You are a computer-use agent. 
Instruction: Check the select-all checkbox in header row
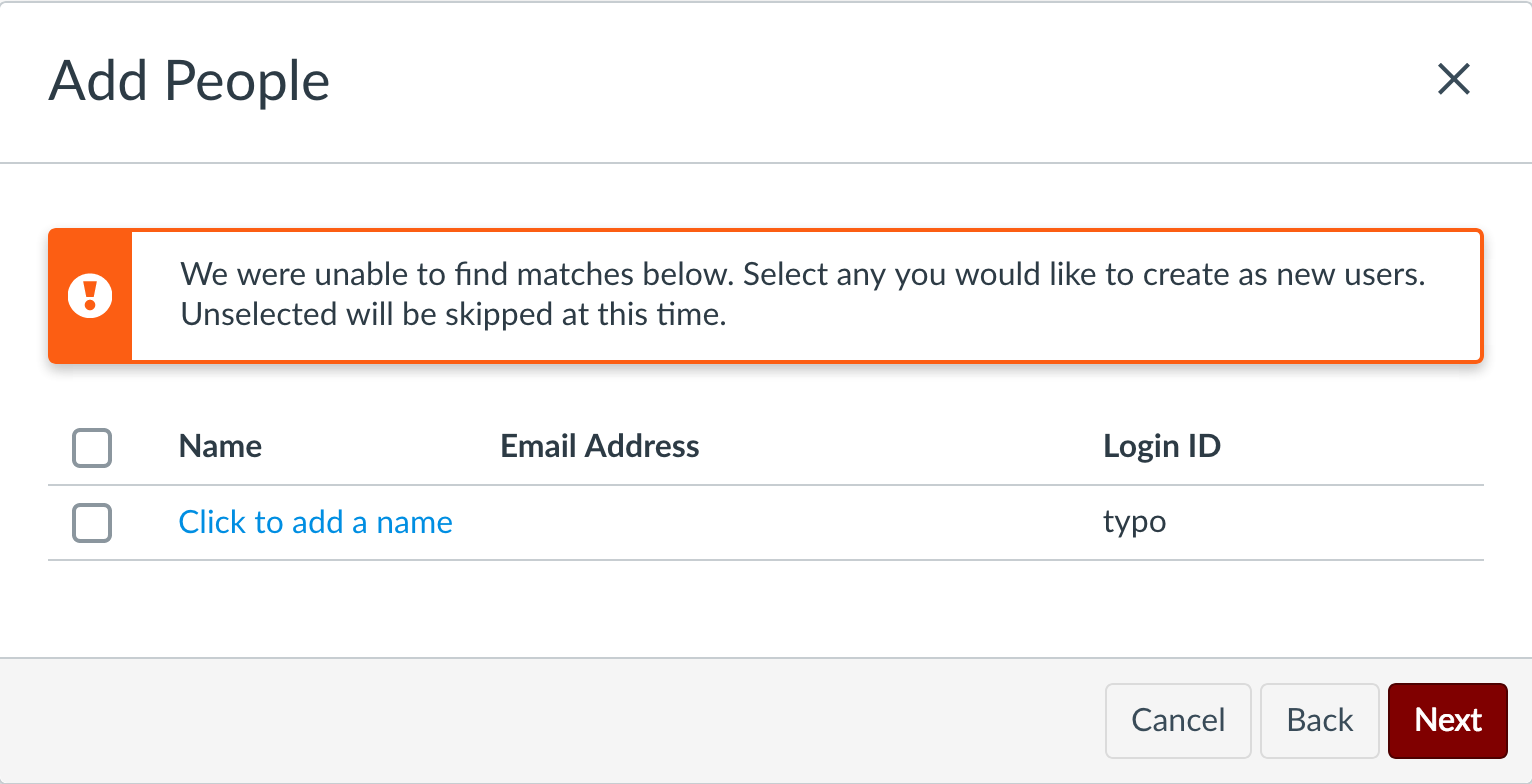(91, 448)
